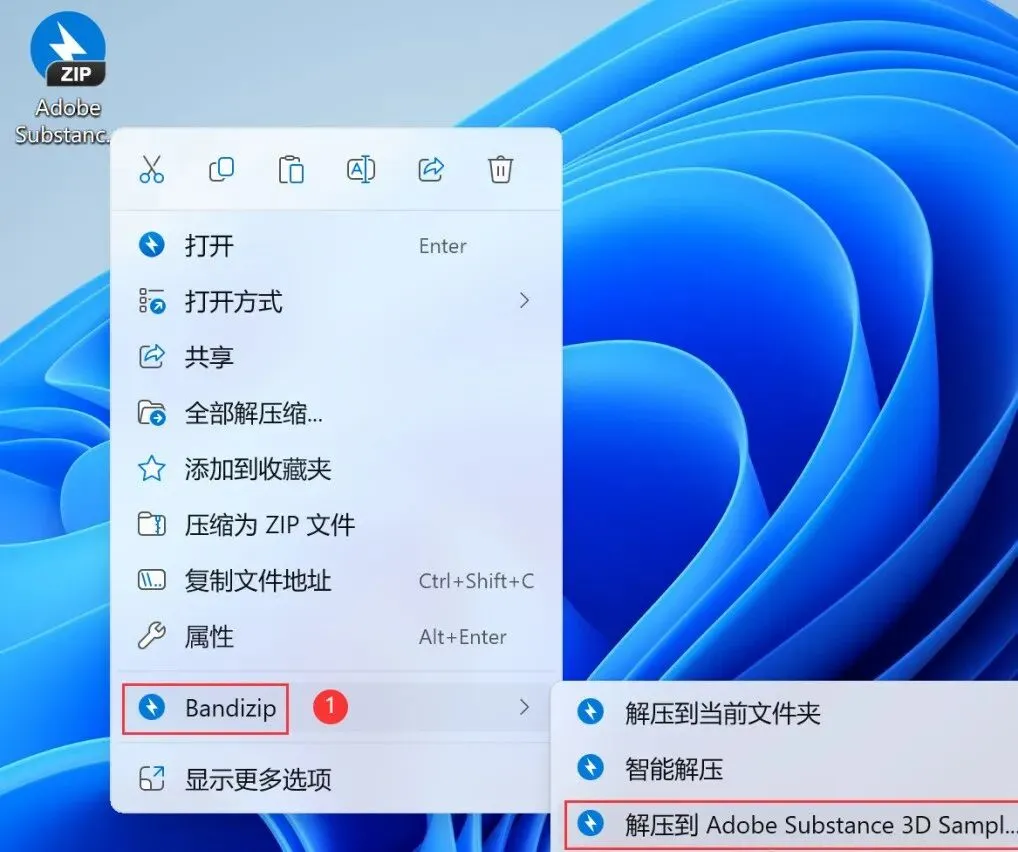Click the icon beside 显示更多选项

[x=152, y=779]
